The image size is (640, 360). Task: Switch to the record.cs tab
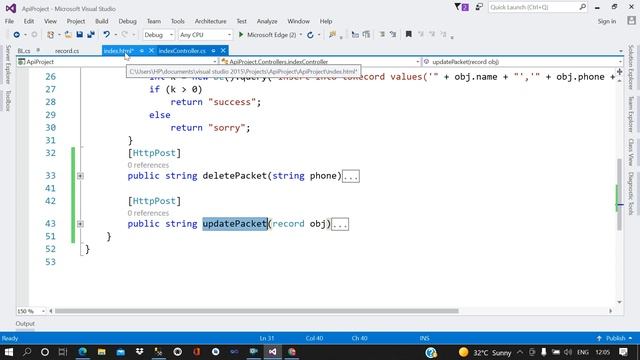pos(67,51)
